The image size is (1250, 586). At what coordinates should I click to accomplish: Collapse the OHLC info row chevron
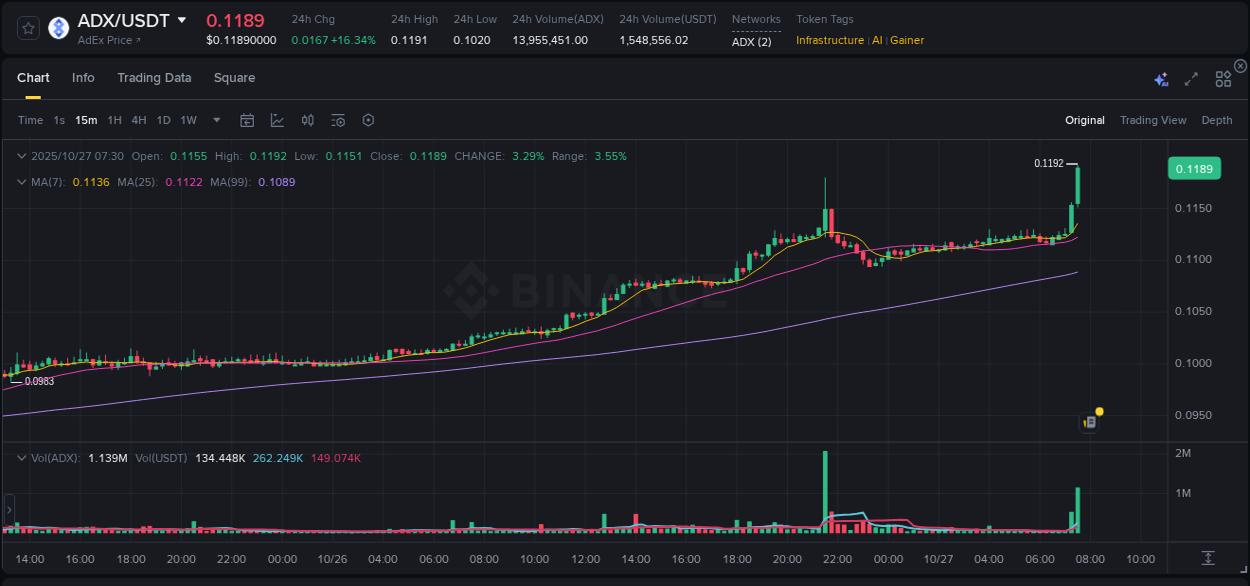(22, 156)
